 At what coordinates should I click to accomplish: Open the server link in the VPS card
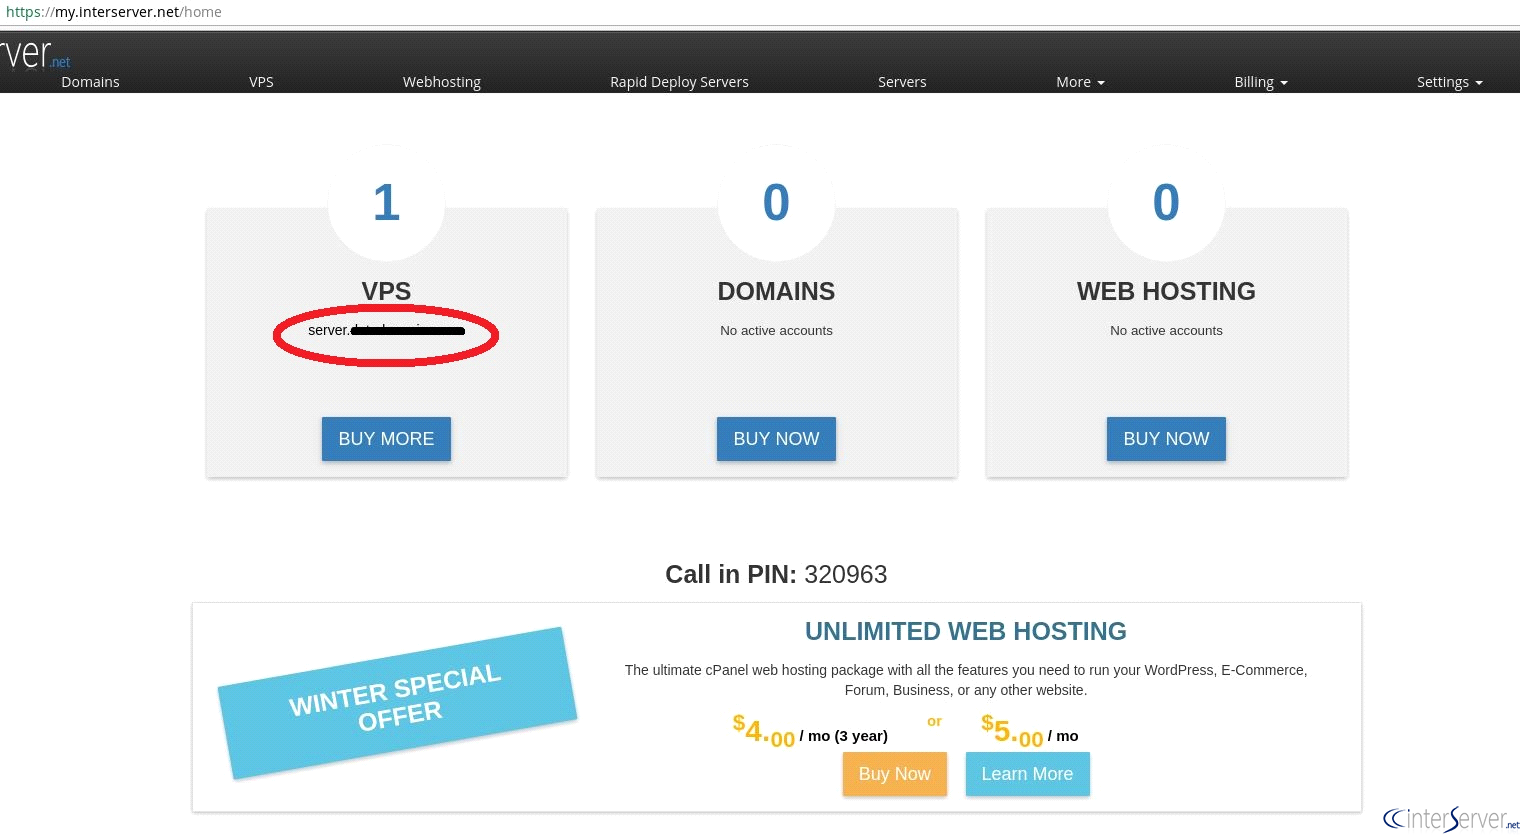[386, 330]
